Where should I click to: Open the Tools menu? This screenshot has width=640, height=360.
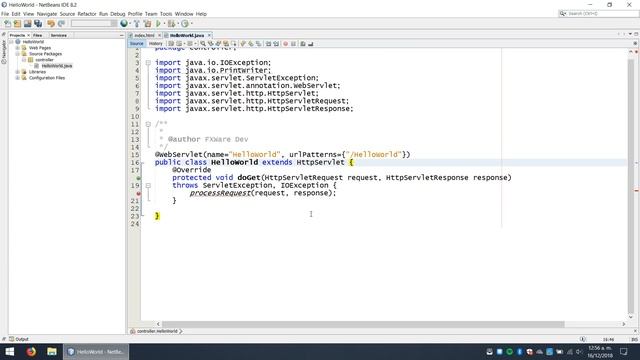pyautogui.click(x=166, y=14)
